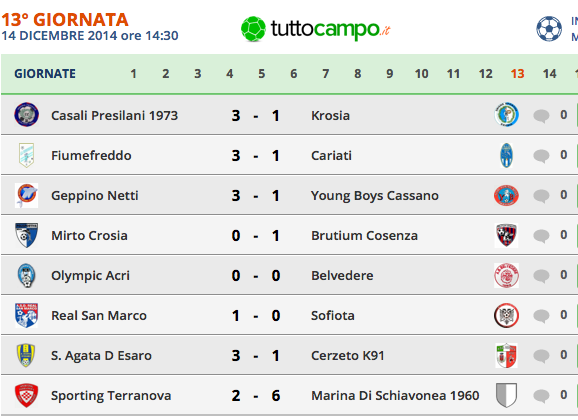Go to giornata 7
The image size is (578, 420).
click(x=325, y=74)
